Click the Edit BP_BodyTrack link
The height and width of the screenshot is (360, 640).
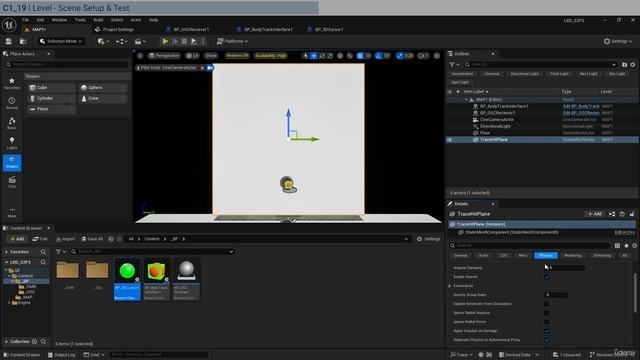(x=581, y=106)
